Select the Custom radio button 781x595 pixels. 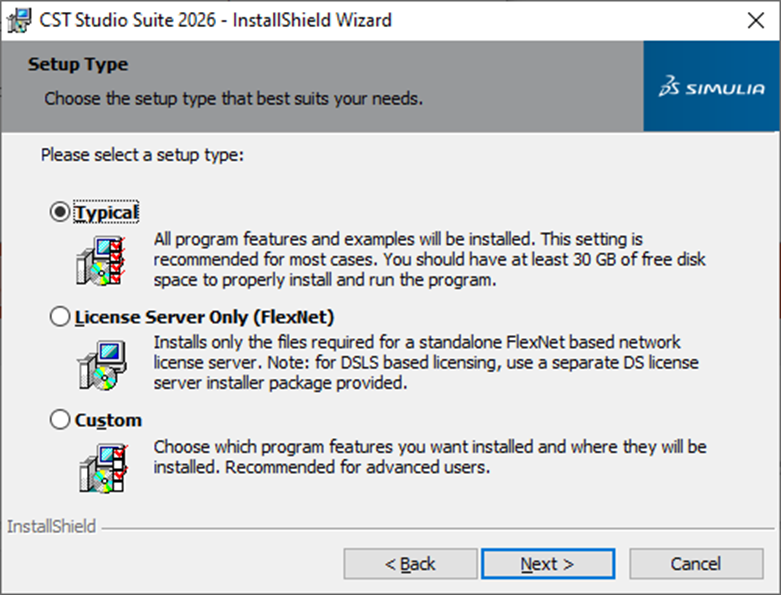click(60, 420)
